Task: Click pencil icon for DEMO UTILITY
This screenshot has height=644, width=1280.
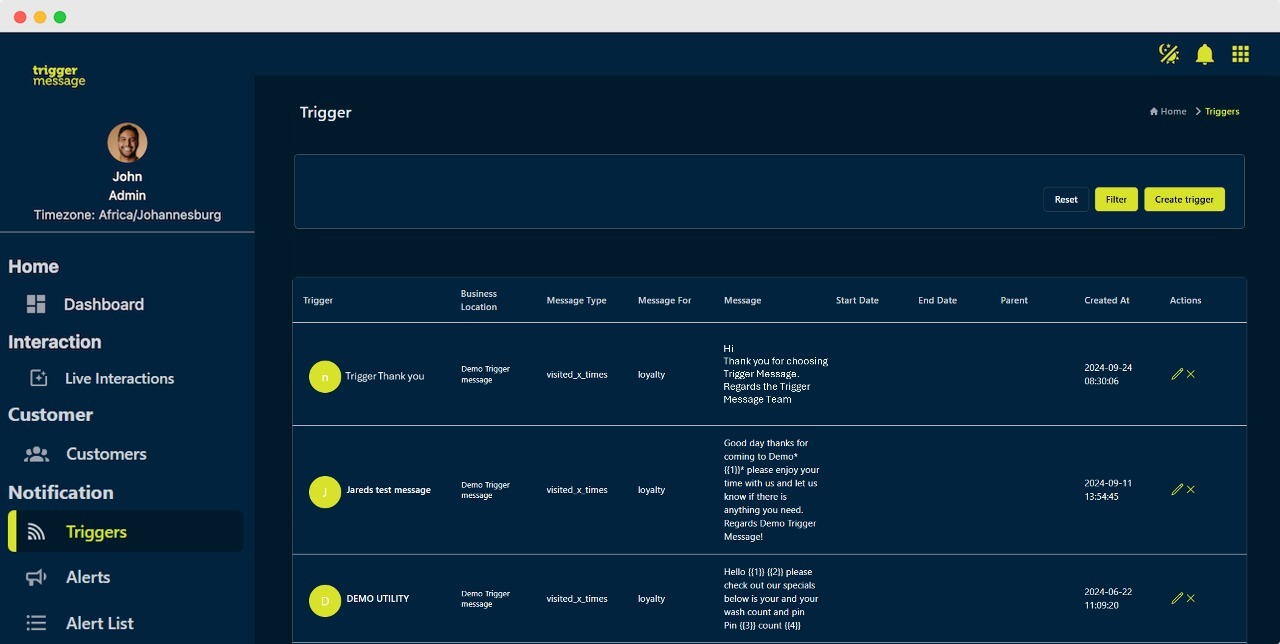Action: coord(1177,599)
